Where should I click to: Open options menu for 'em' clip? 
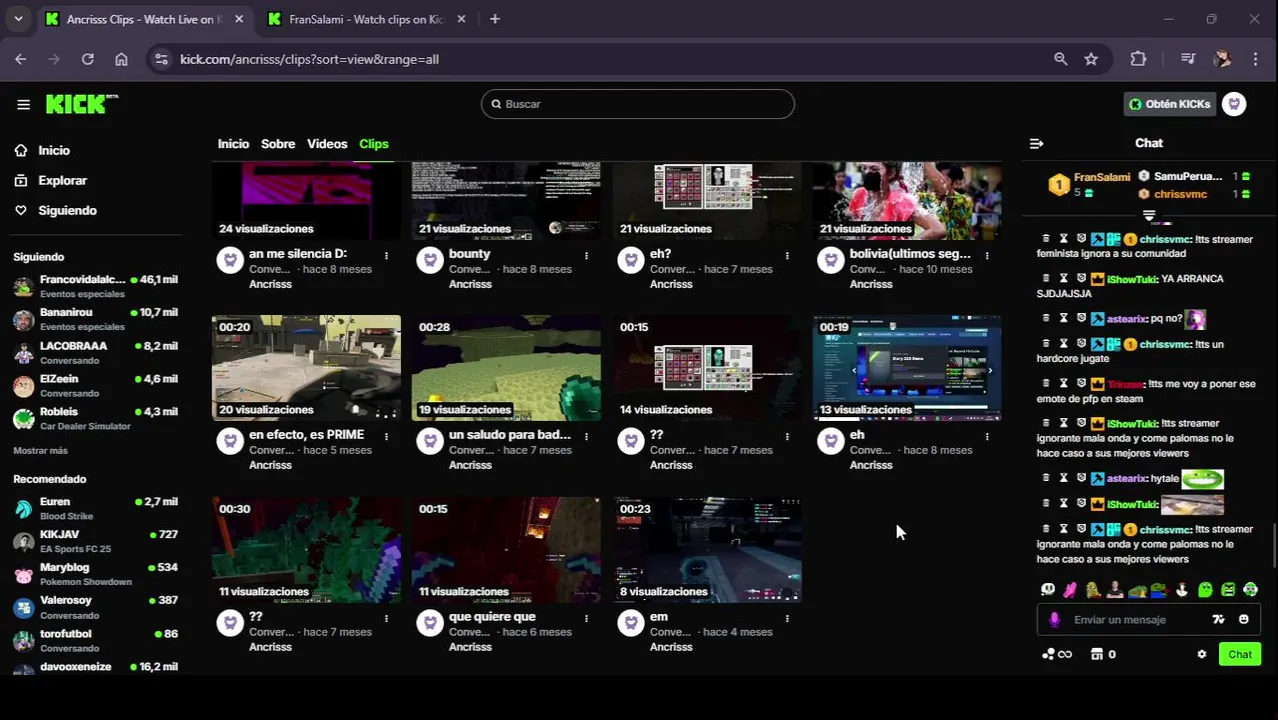click(787, 619)
